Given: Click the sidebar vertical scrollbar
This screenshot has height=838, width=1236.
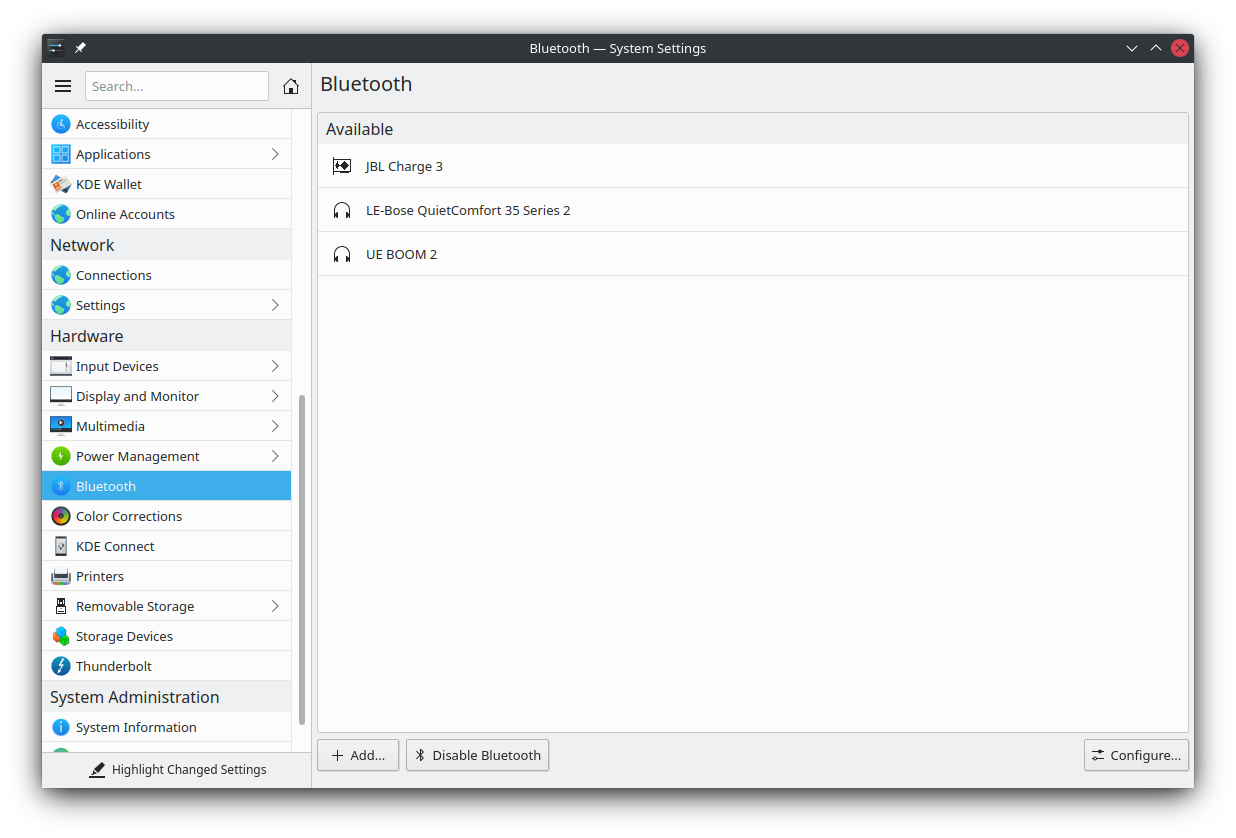Looking at the screenshot, I should tap(302, 560).
